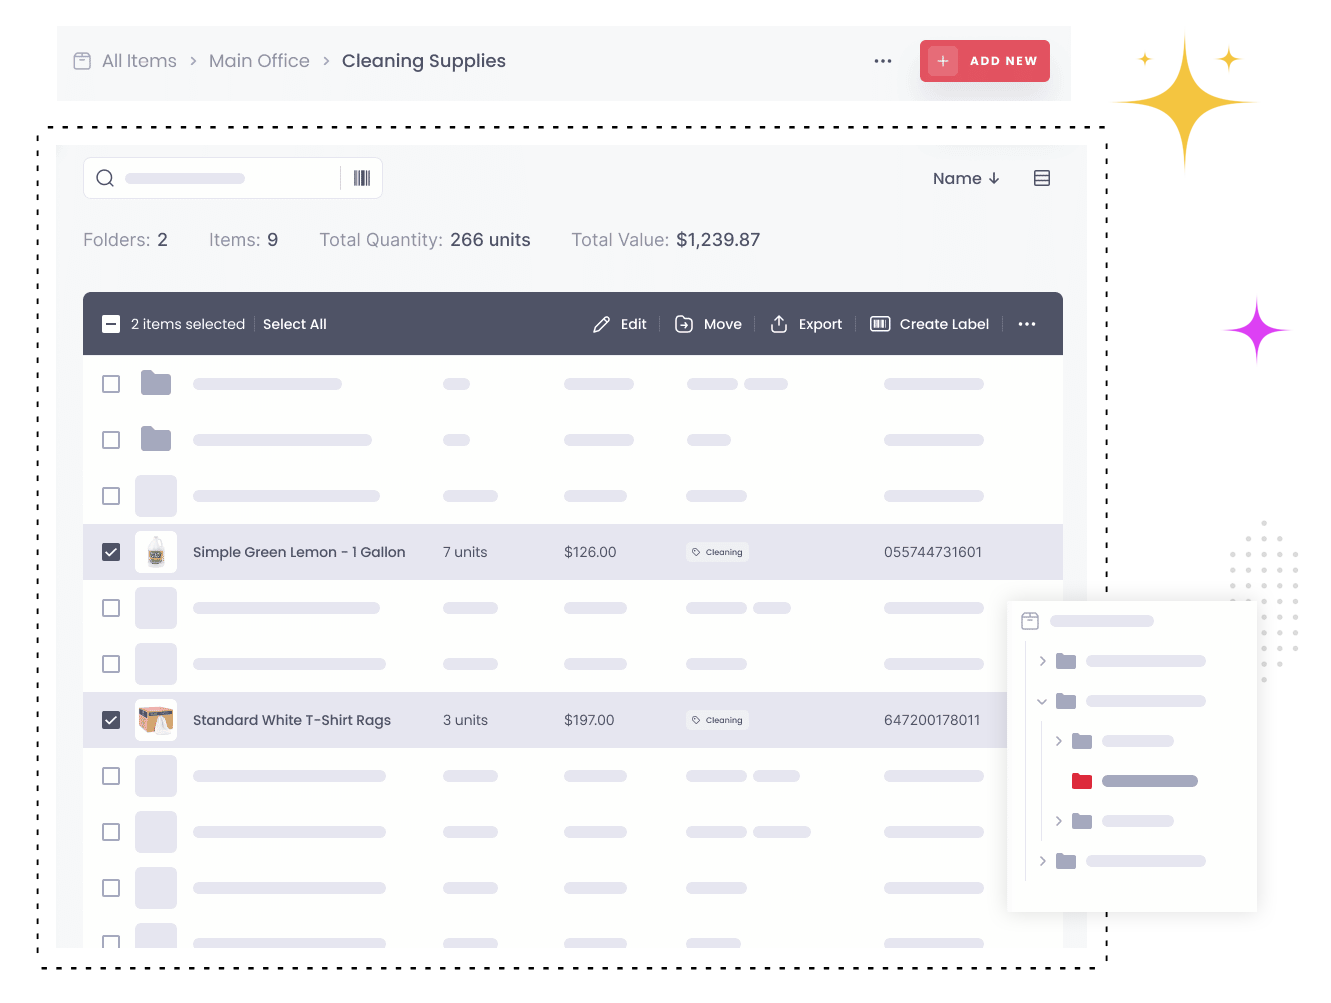Click Edit pencil in selection toolbar
Viewport: 1331px width, 1003px height.
620,324
